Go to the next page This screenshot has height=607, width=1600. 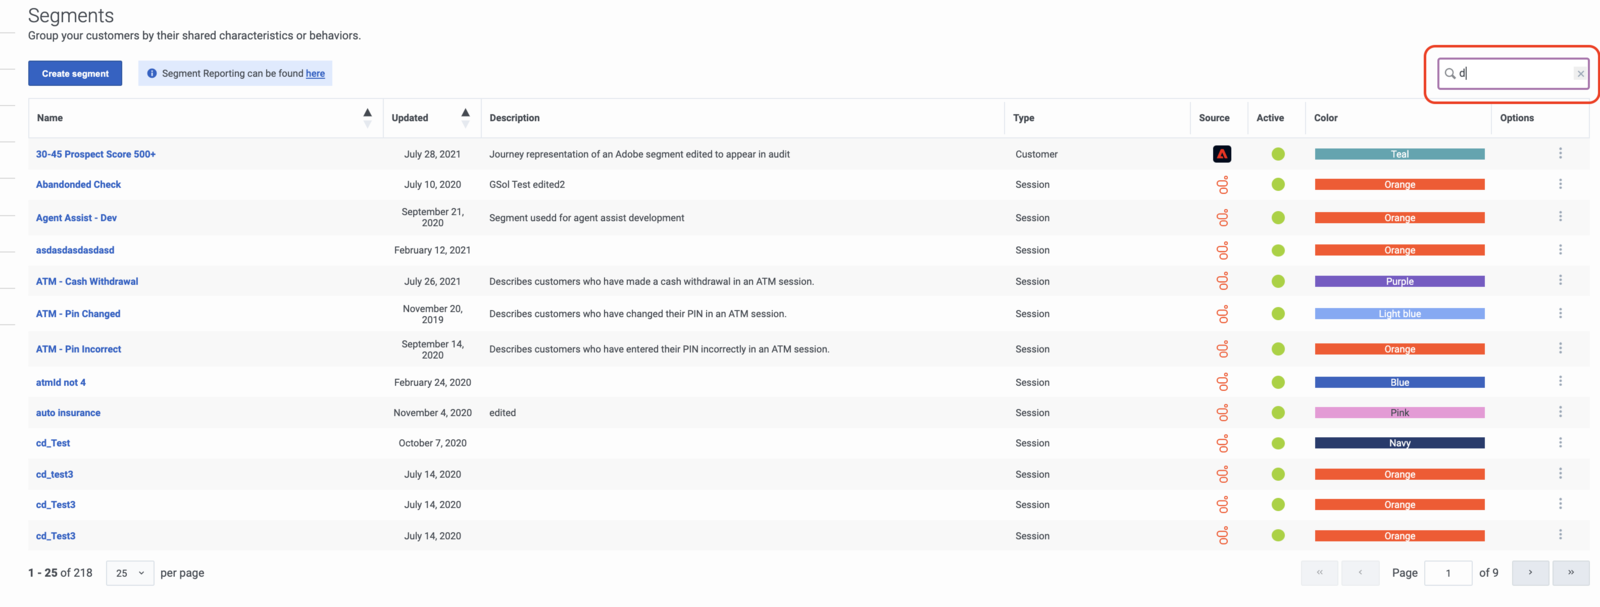point(1530,572)
